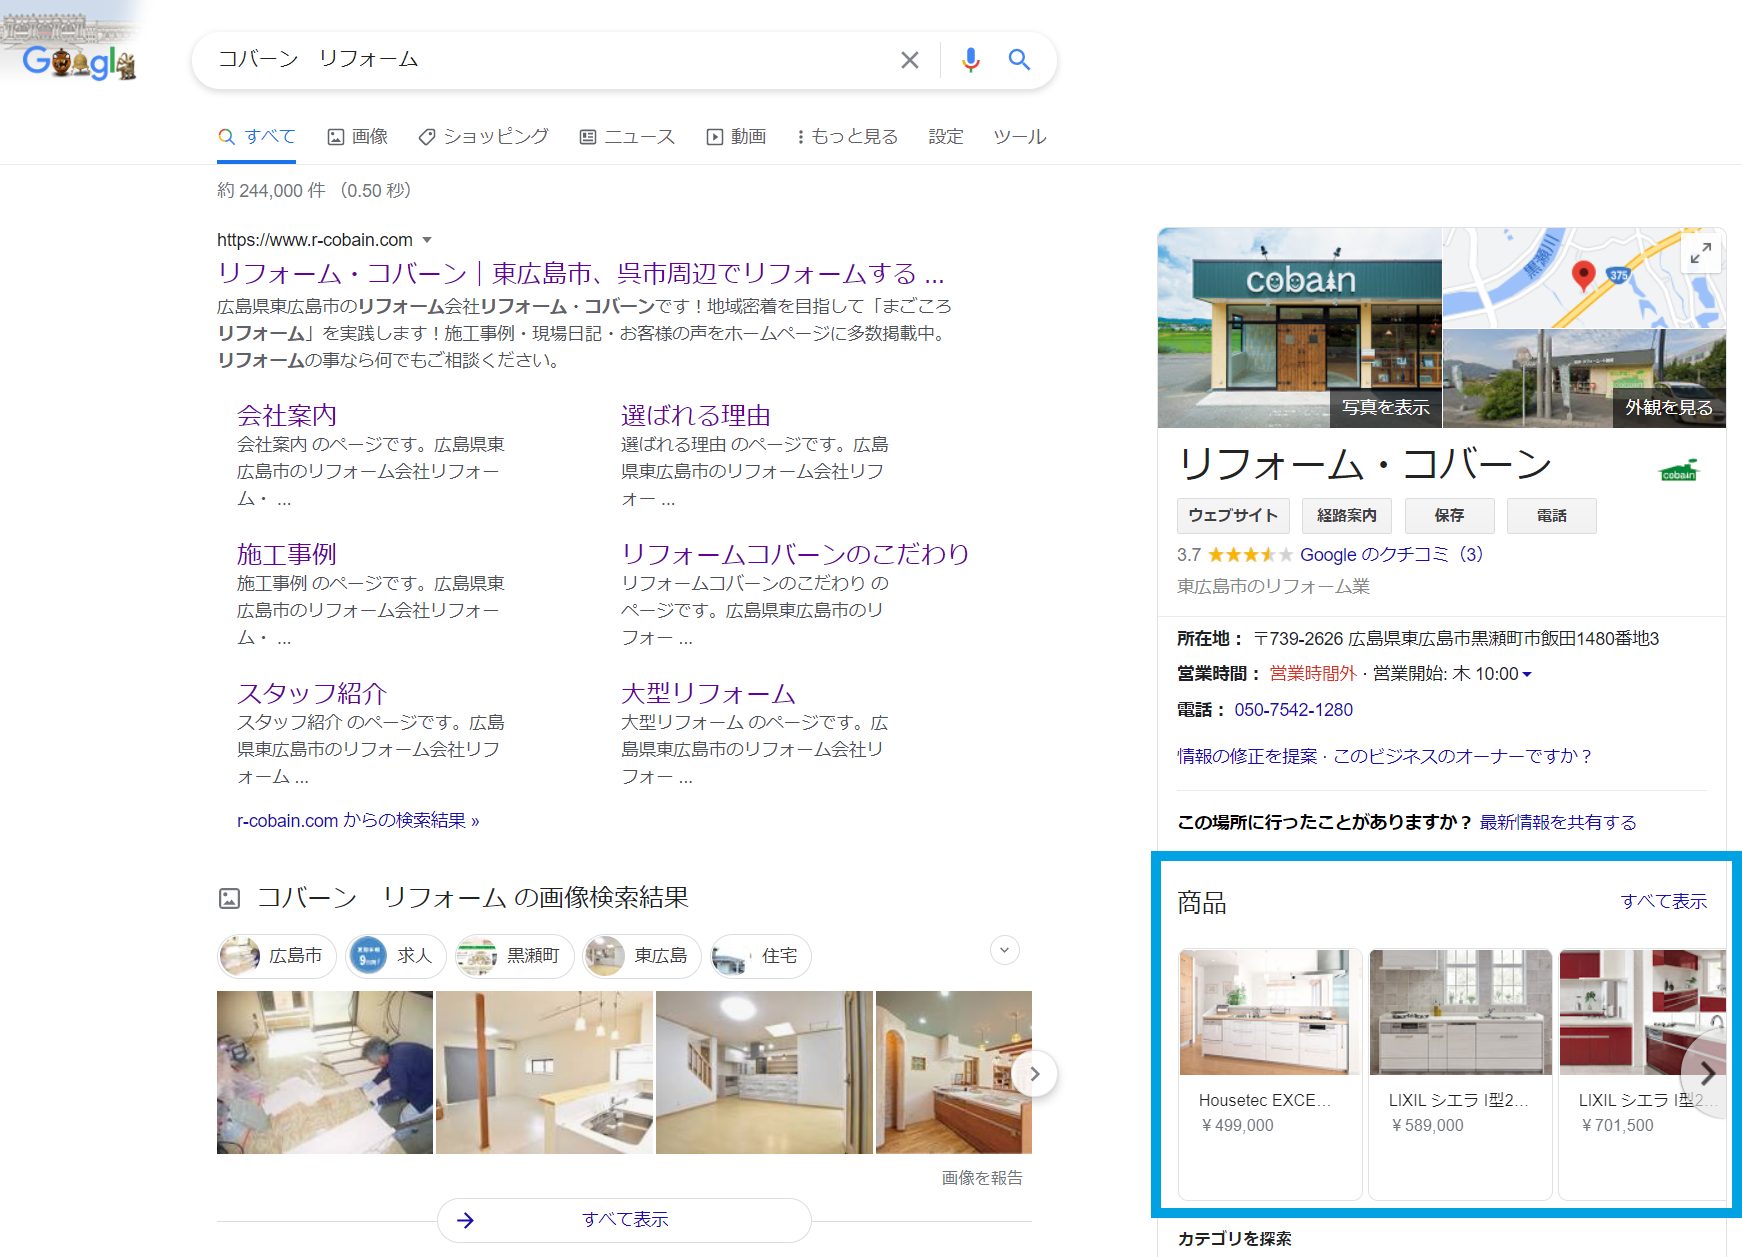Viewport: 1742px width, 1257px height.
Task: Open Google のクチコミ (3) reviews
Action: 1392,555
